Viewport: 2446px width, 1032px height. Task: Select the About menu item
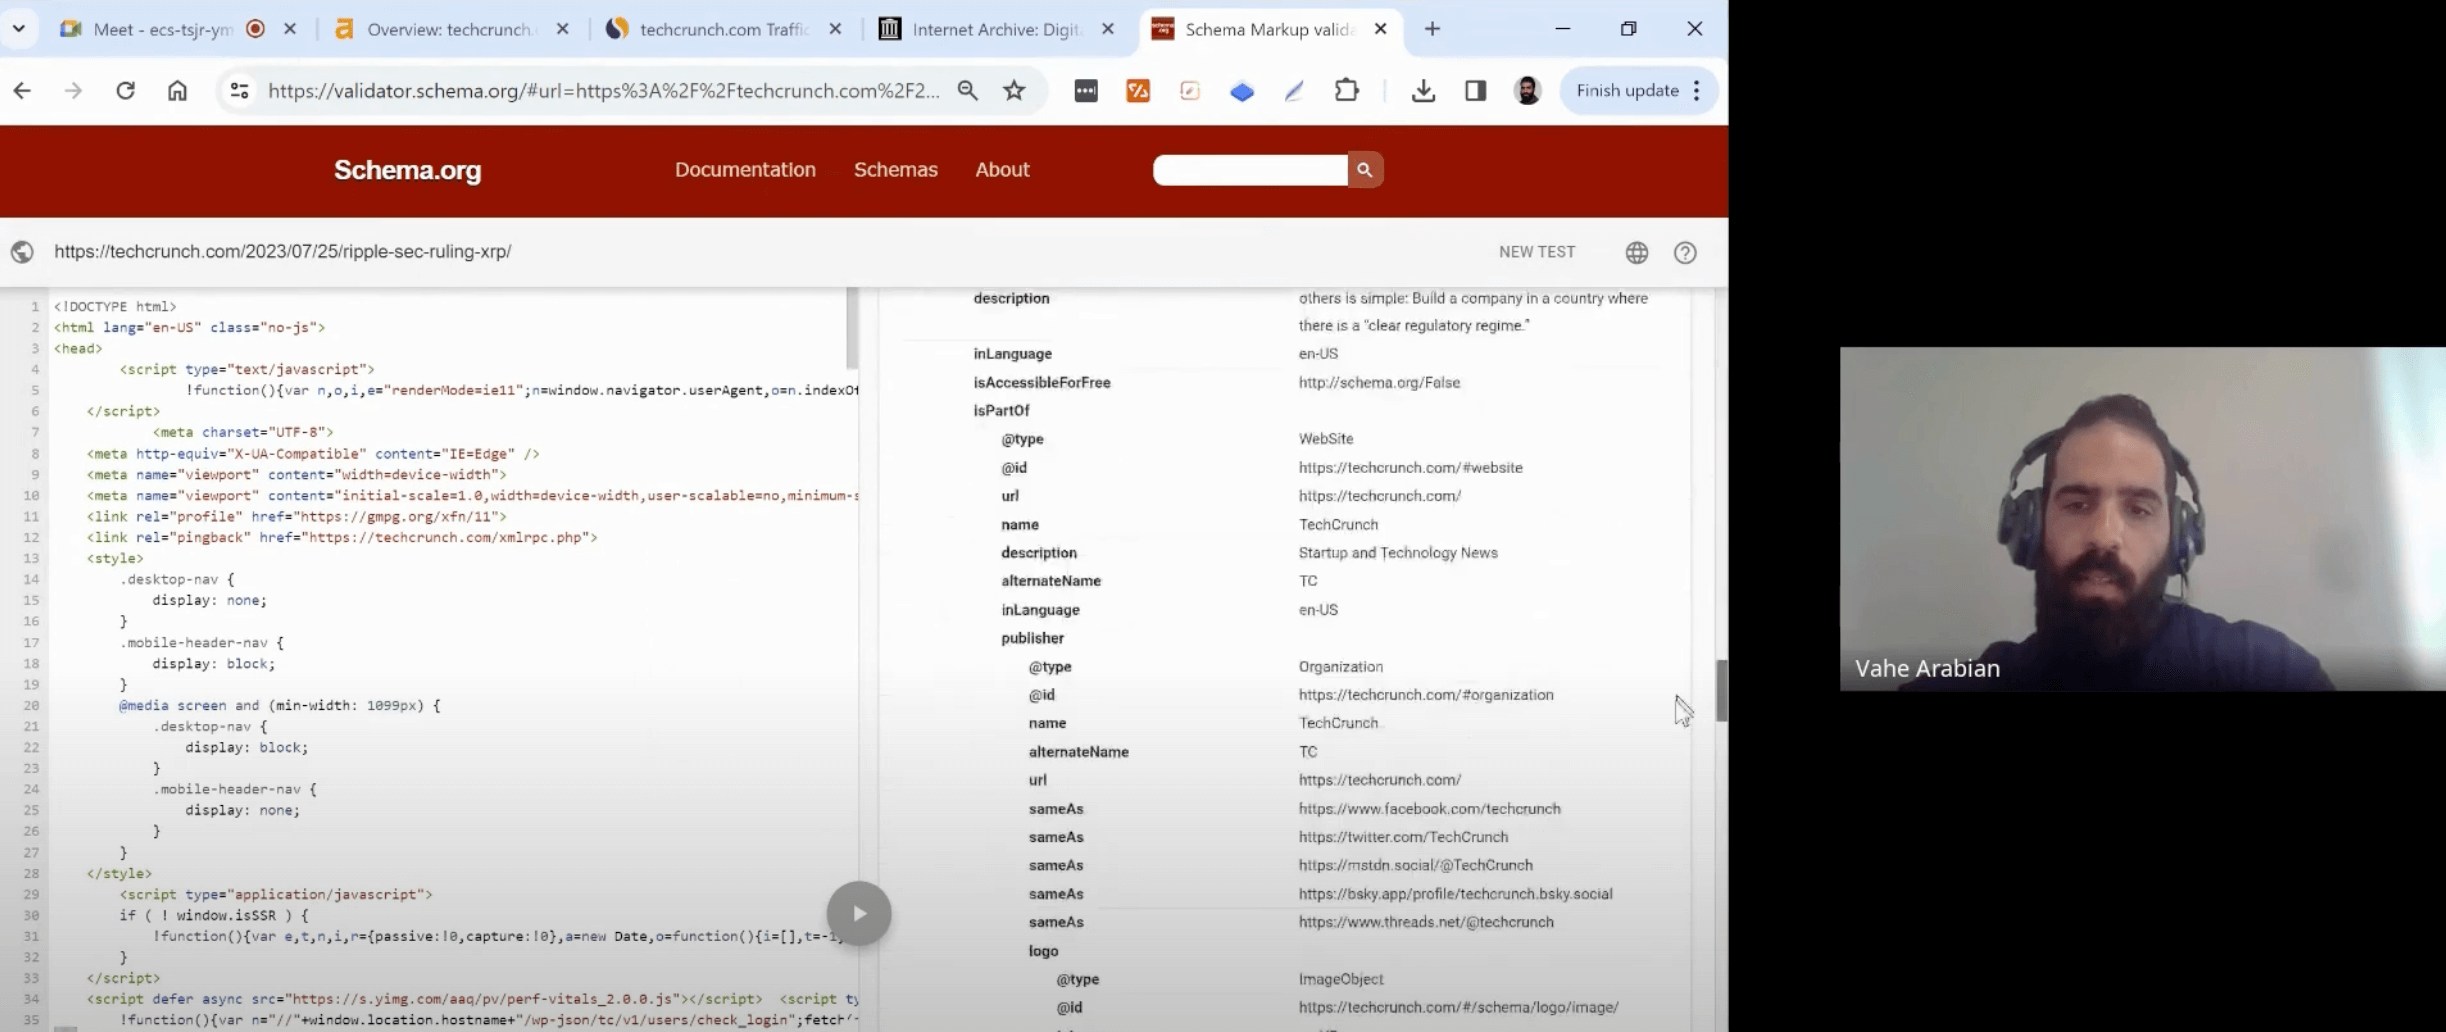(x=1002, y=169)
